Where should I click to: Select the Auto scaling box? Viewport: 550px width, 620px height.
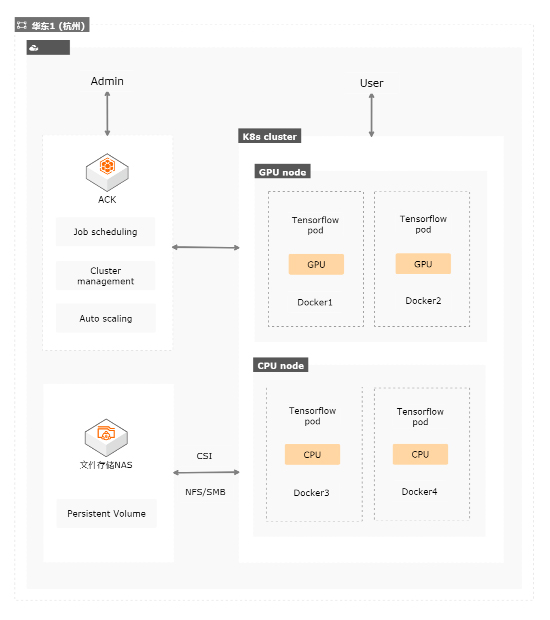click(x=106, y=318)
